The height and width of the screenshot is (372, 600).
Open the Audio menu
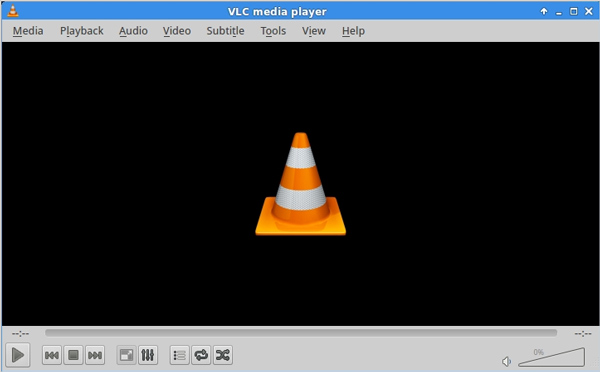coord(133,31)
